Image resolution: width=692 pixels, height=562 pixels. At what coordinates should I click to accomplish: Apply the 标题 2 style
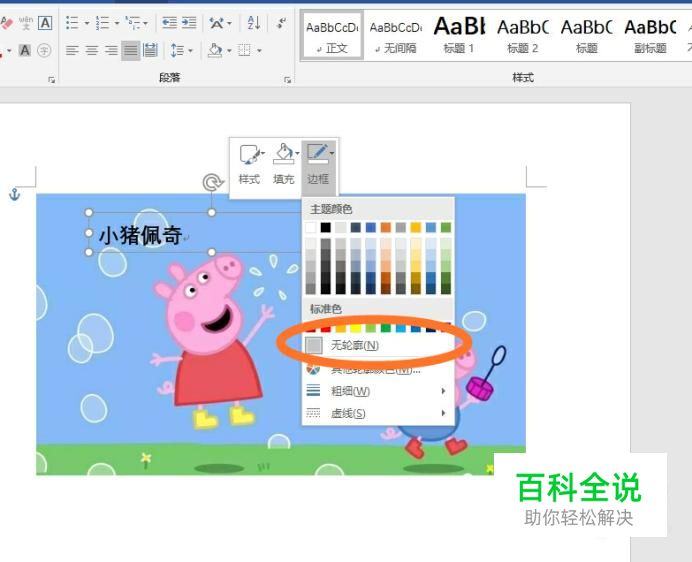[523, 36]
